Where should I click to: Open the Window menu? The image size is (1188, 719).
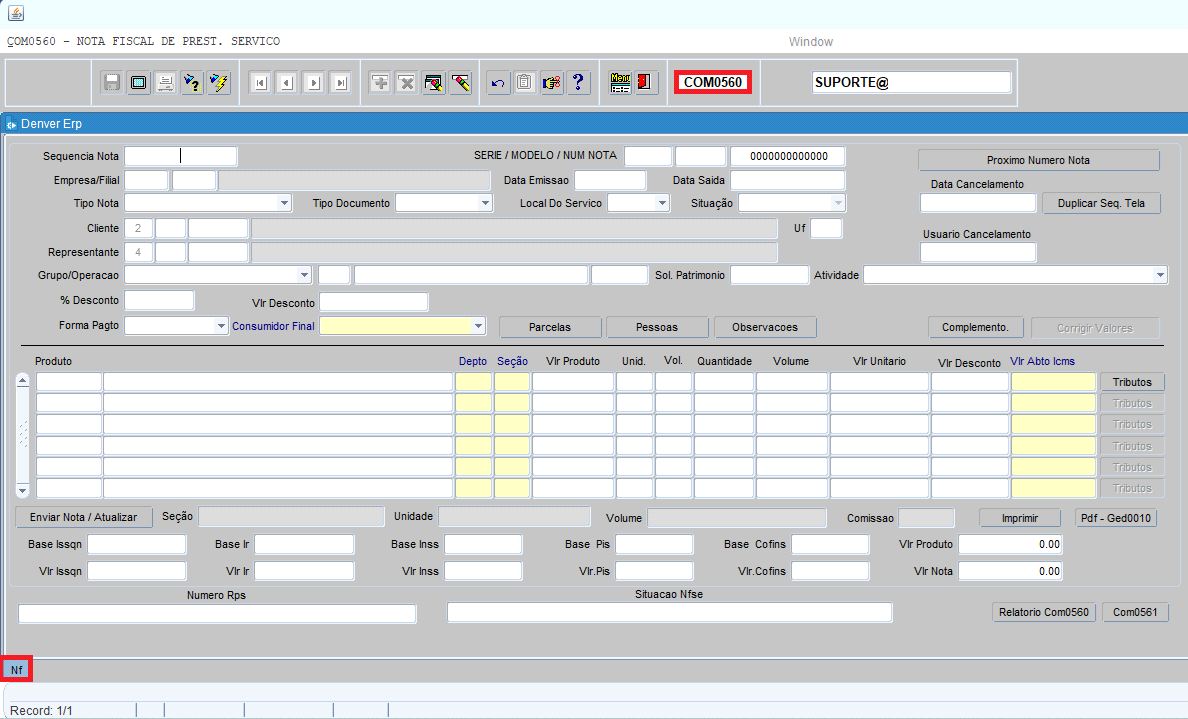[x=811, y=42]
